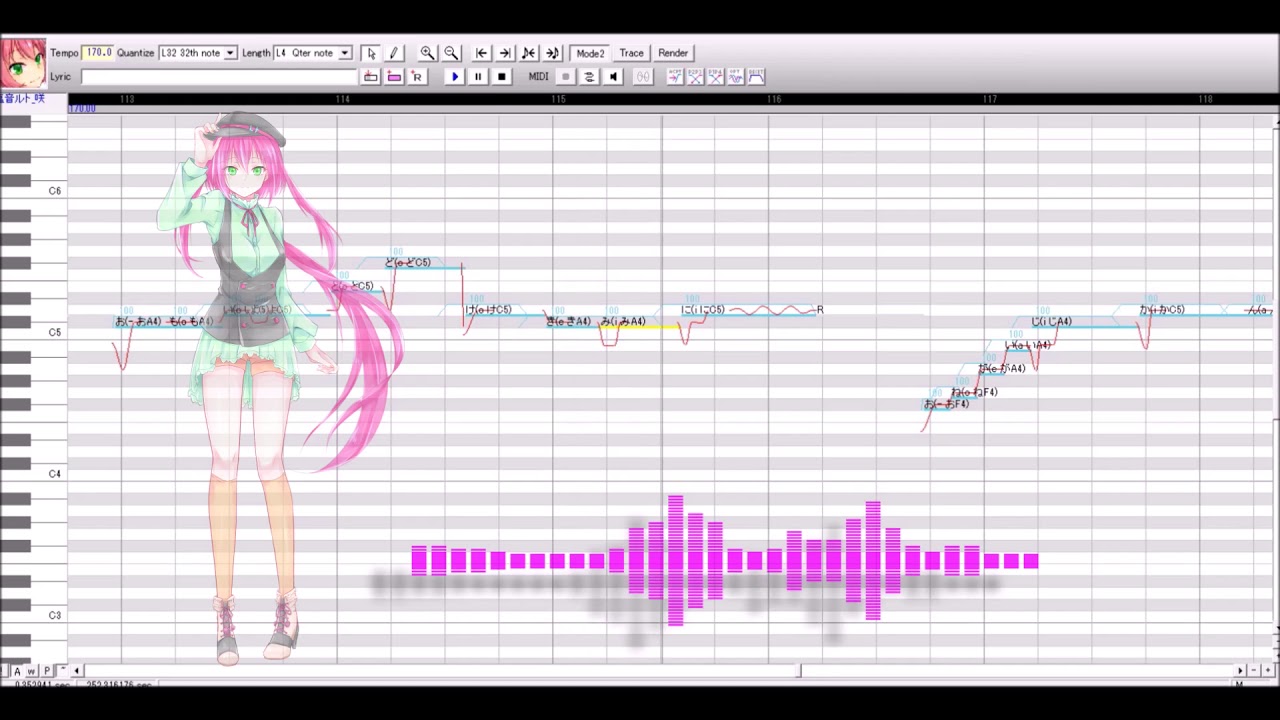
Task: Toggle the Mode2 button
Action: click(x=590, y=53)
